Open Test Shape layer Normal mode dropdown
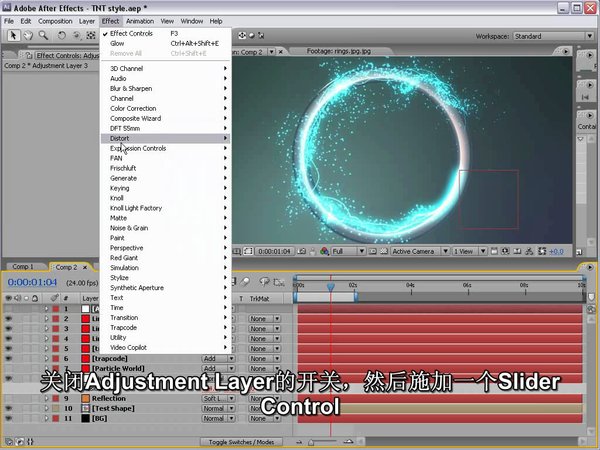Image resolution: width=600 pixels, height=450 pixels. pos(218,408)
